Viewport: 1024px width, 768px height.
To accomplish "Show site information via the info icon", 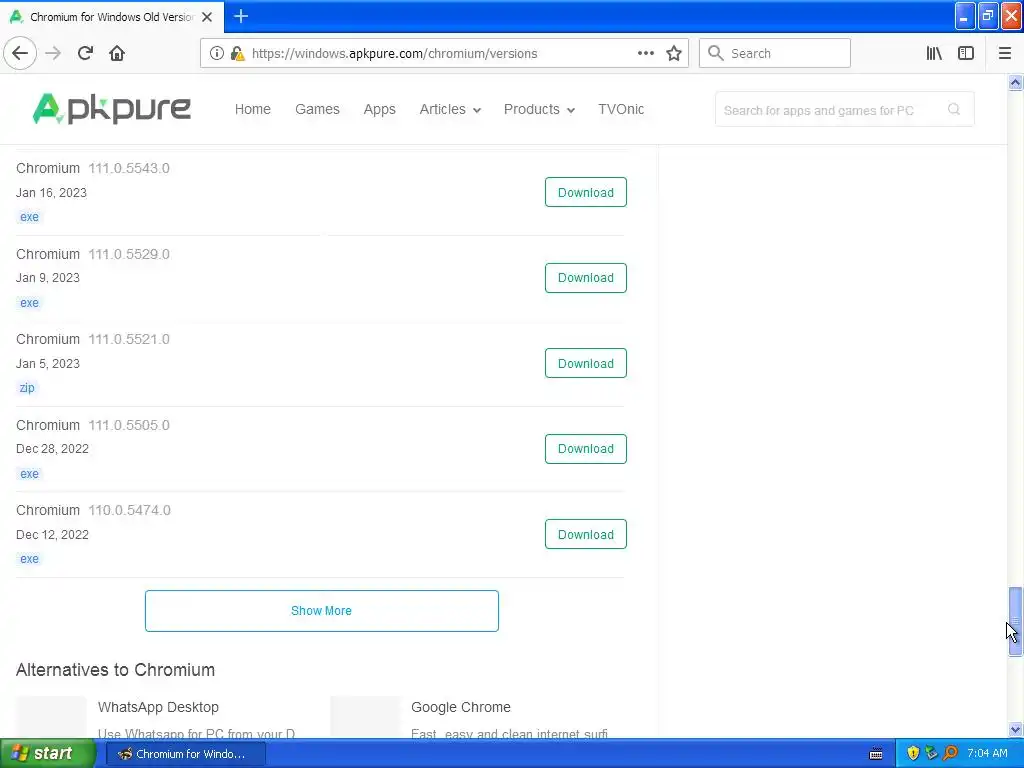I will [217, 53].
